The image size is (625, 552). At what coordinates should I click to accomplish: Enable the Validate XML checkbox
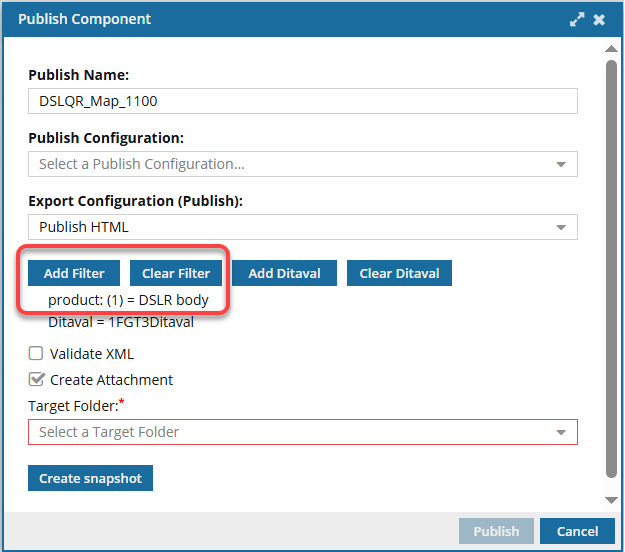point(36,353)
